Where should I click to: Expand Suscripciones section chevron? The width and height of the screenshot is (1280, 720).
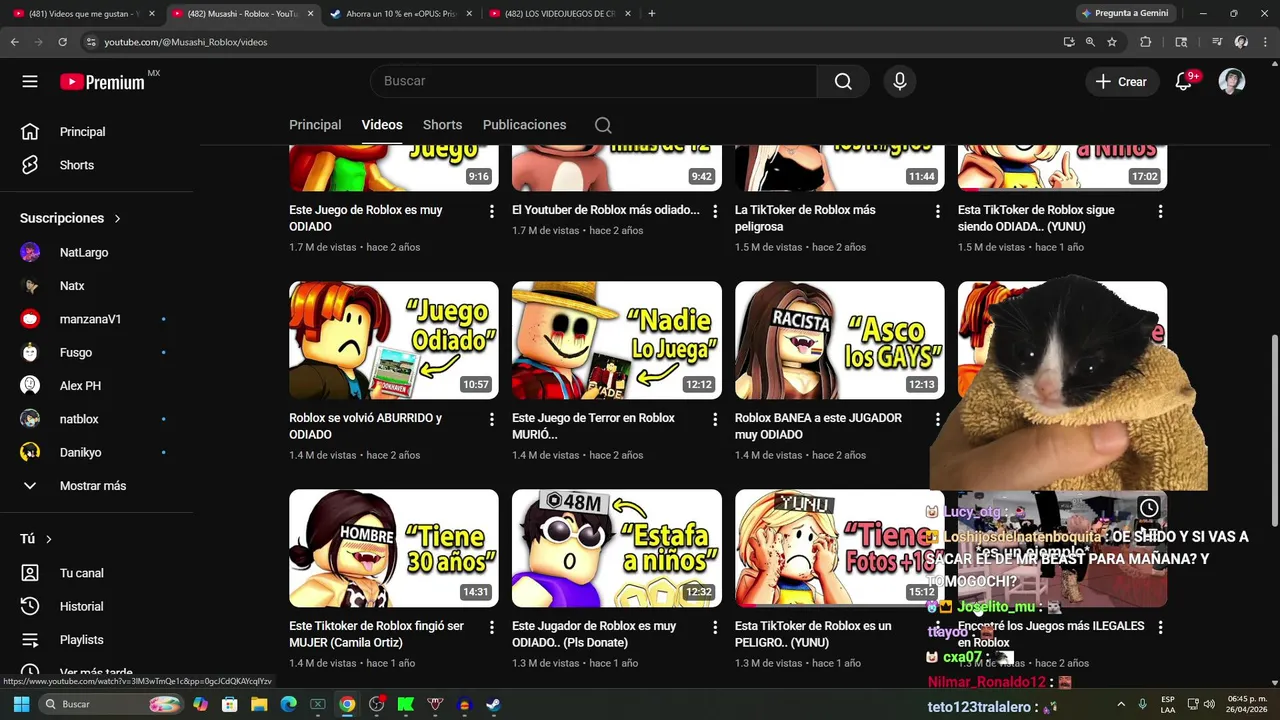coord(117,218)
